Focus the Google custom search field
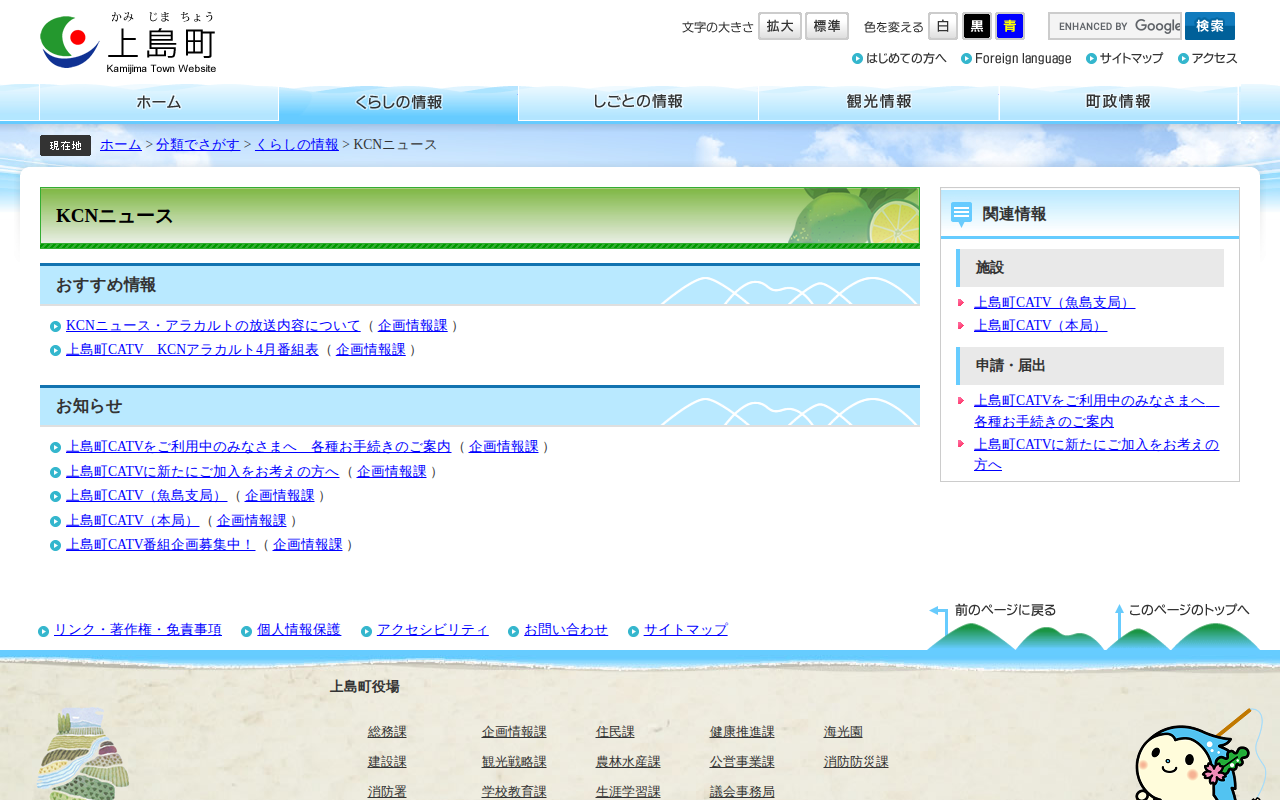This screenshot has width=1280, height=800. click(1115, 26)
